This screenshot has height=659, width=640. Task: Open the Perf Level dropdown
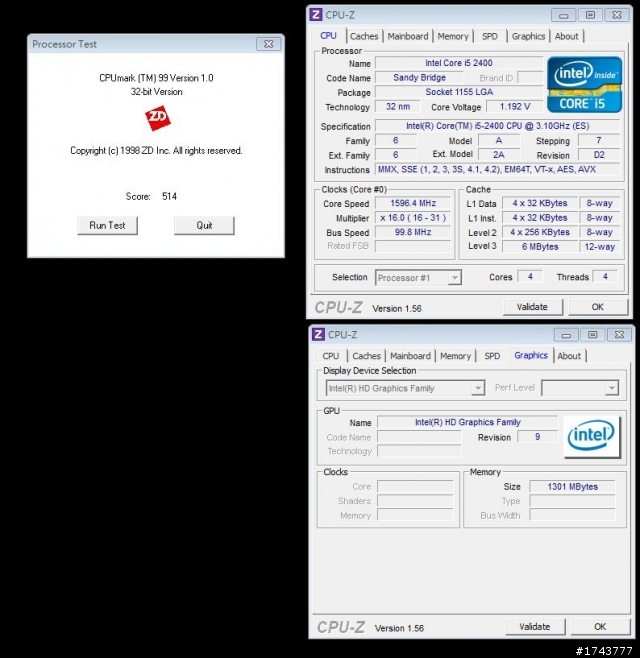612,388
